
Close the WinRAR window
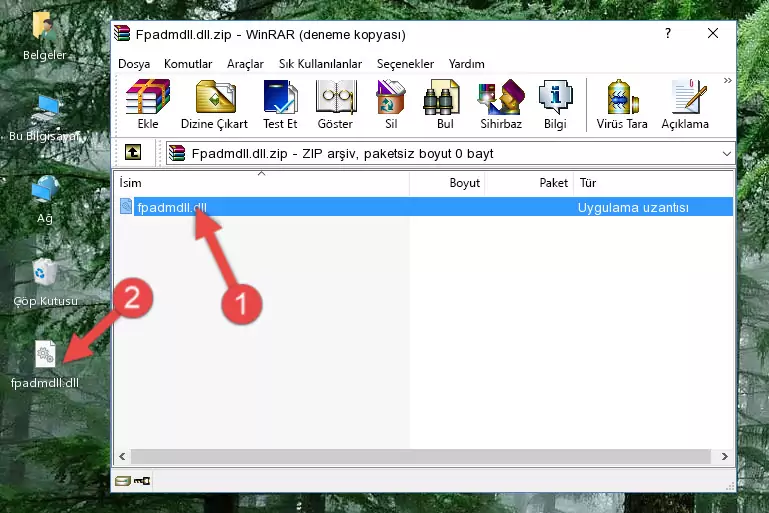point(713,33)
